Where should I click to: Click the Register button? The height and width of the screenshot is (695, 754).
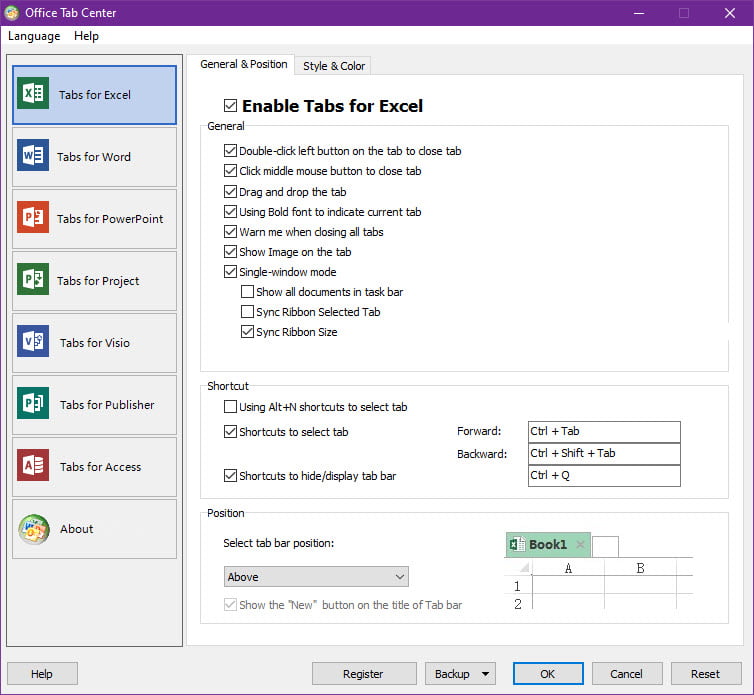[x=363, y=674]
